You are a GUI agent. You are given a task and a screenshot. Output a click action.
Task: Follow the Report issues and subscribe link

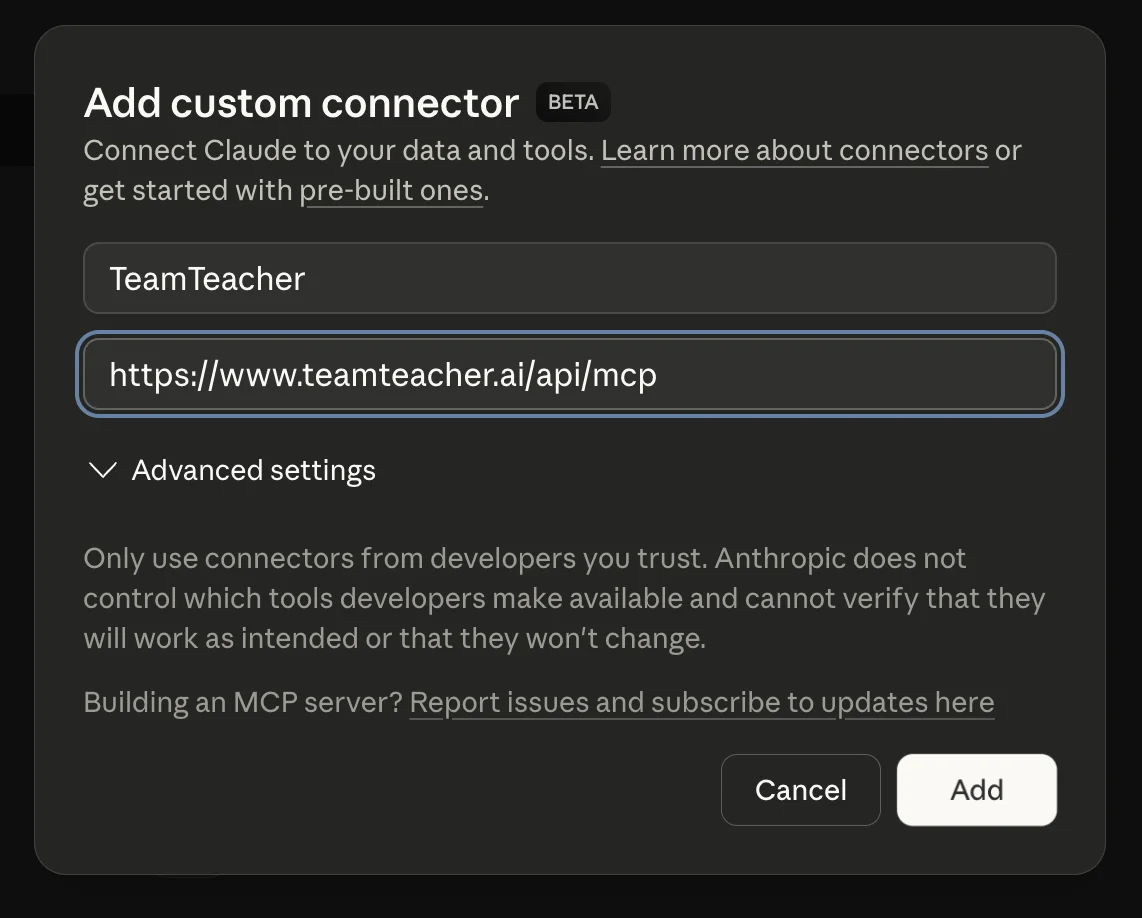(x=701, y=702)
